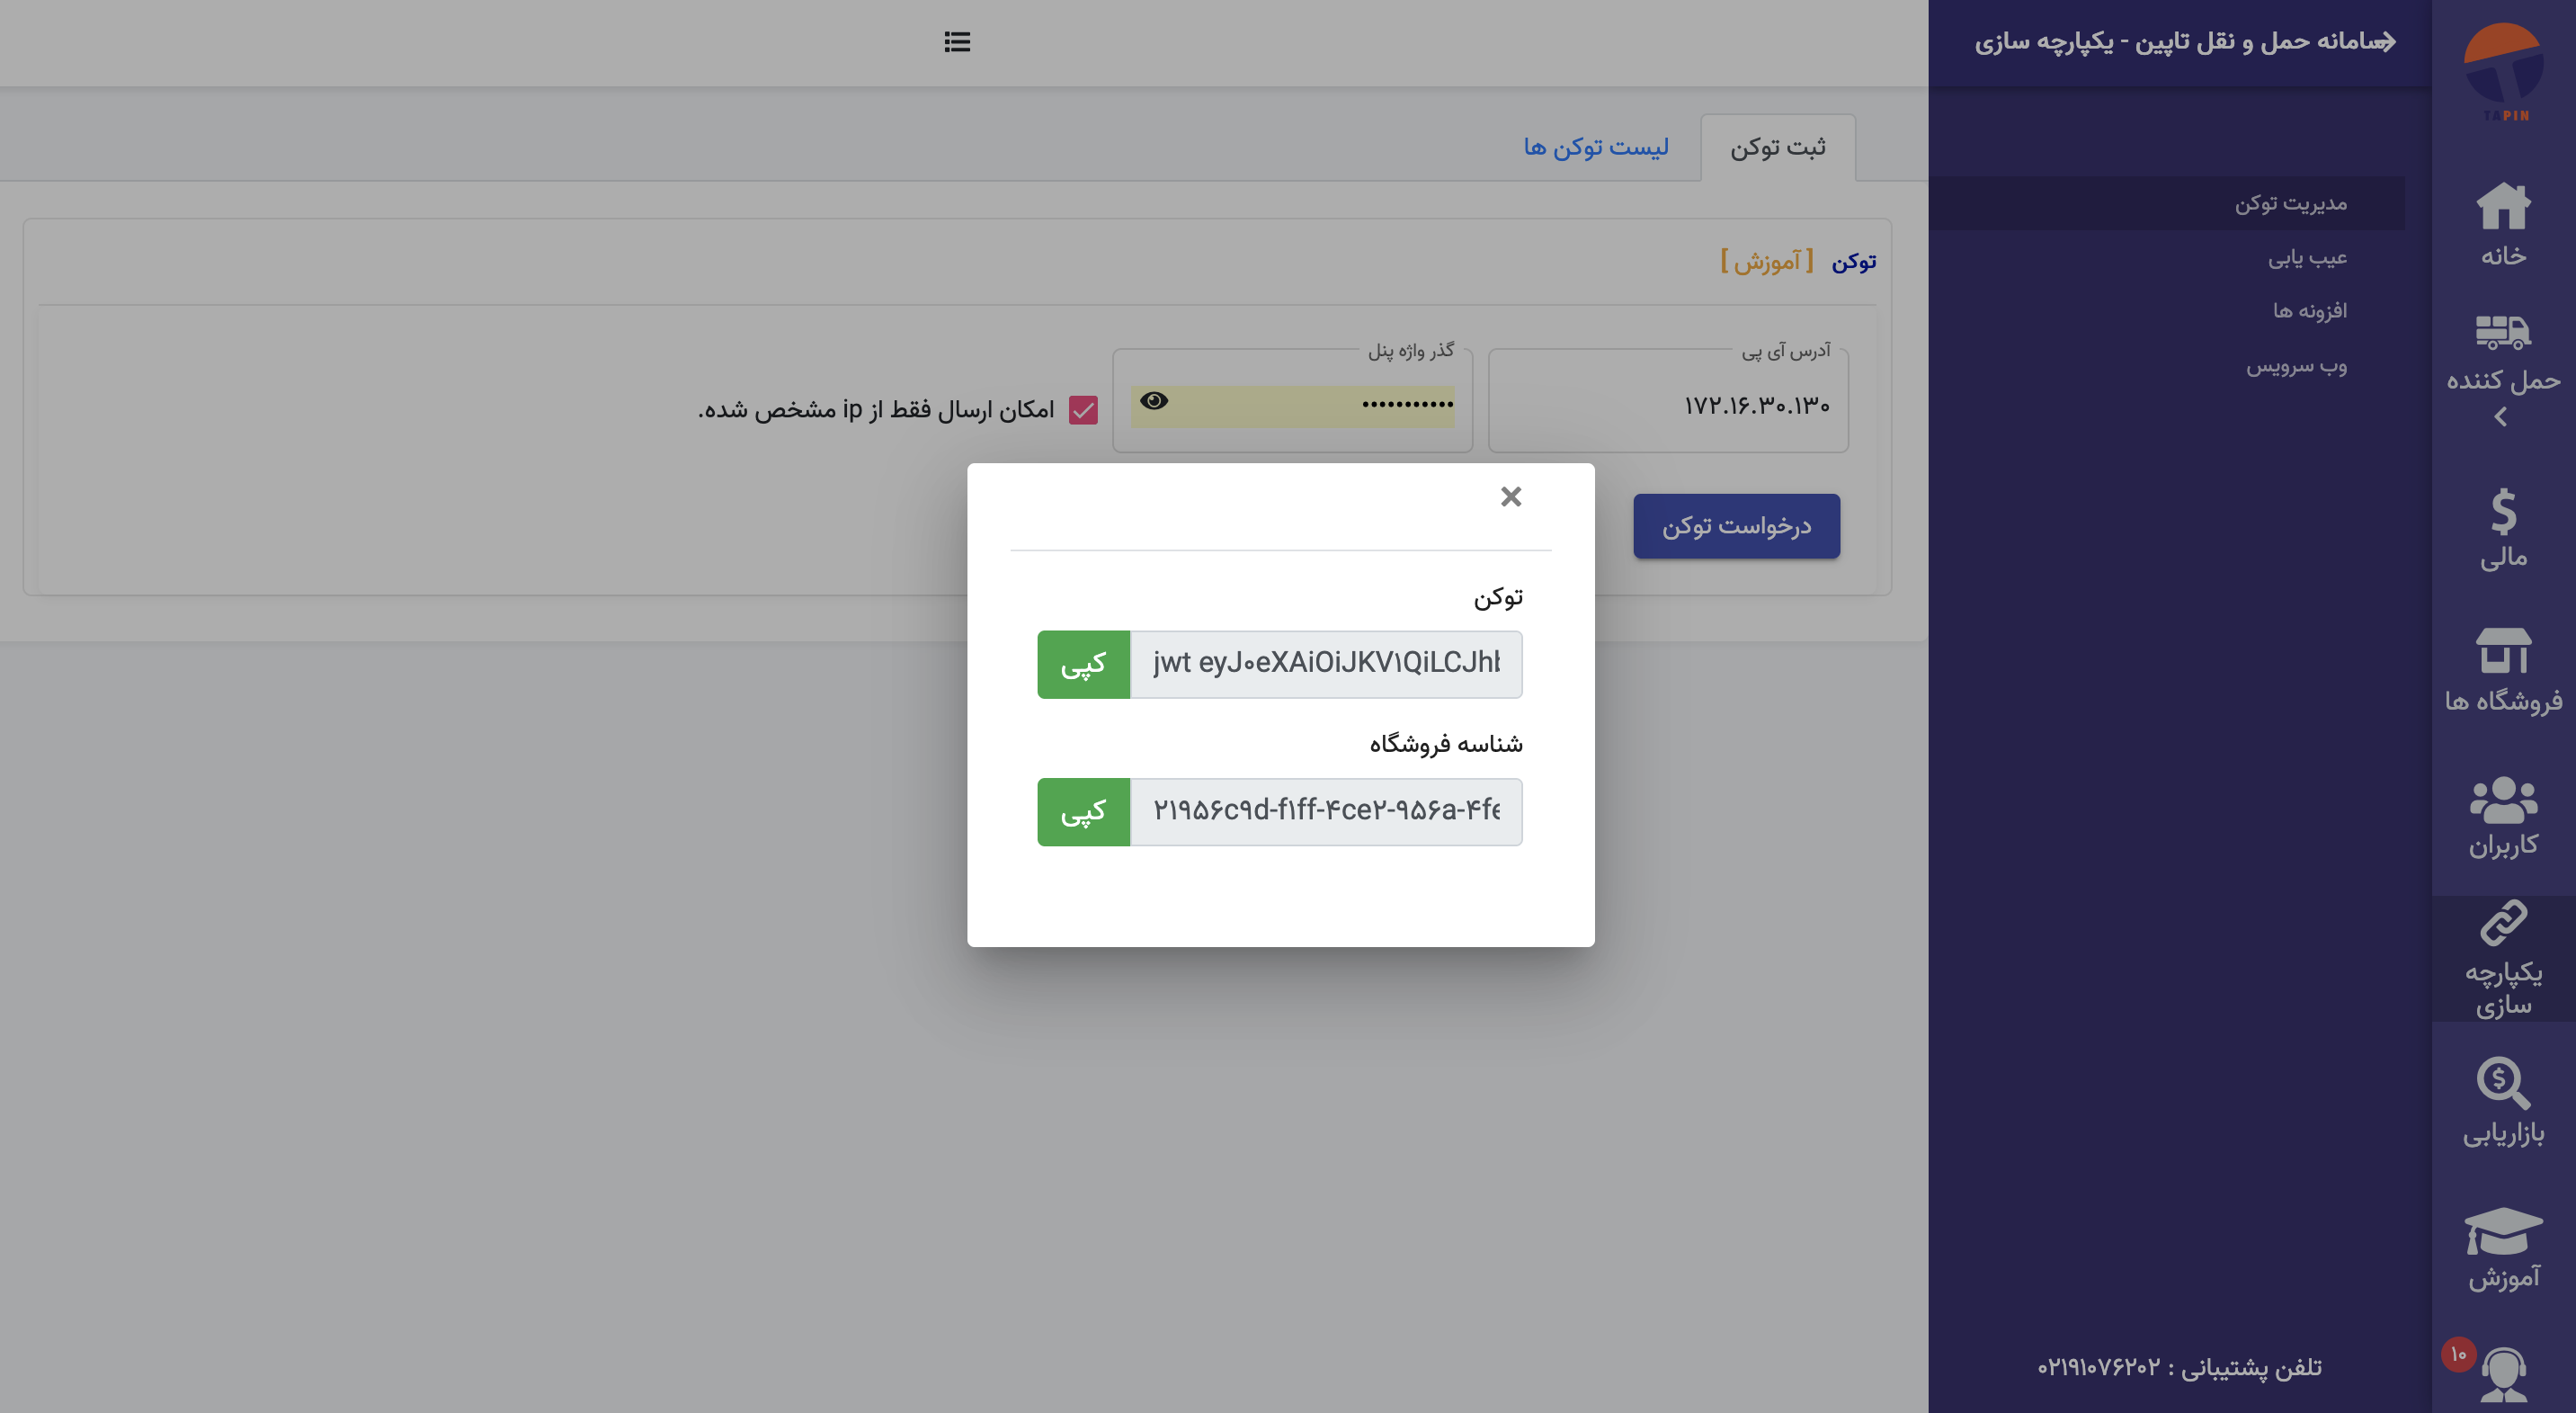The image size is (2576, 1413).
Task: Switch to the token list (لیست توکن ها) tab
Action: pyautogui.click(x=1595, y=147)
